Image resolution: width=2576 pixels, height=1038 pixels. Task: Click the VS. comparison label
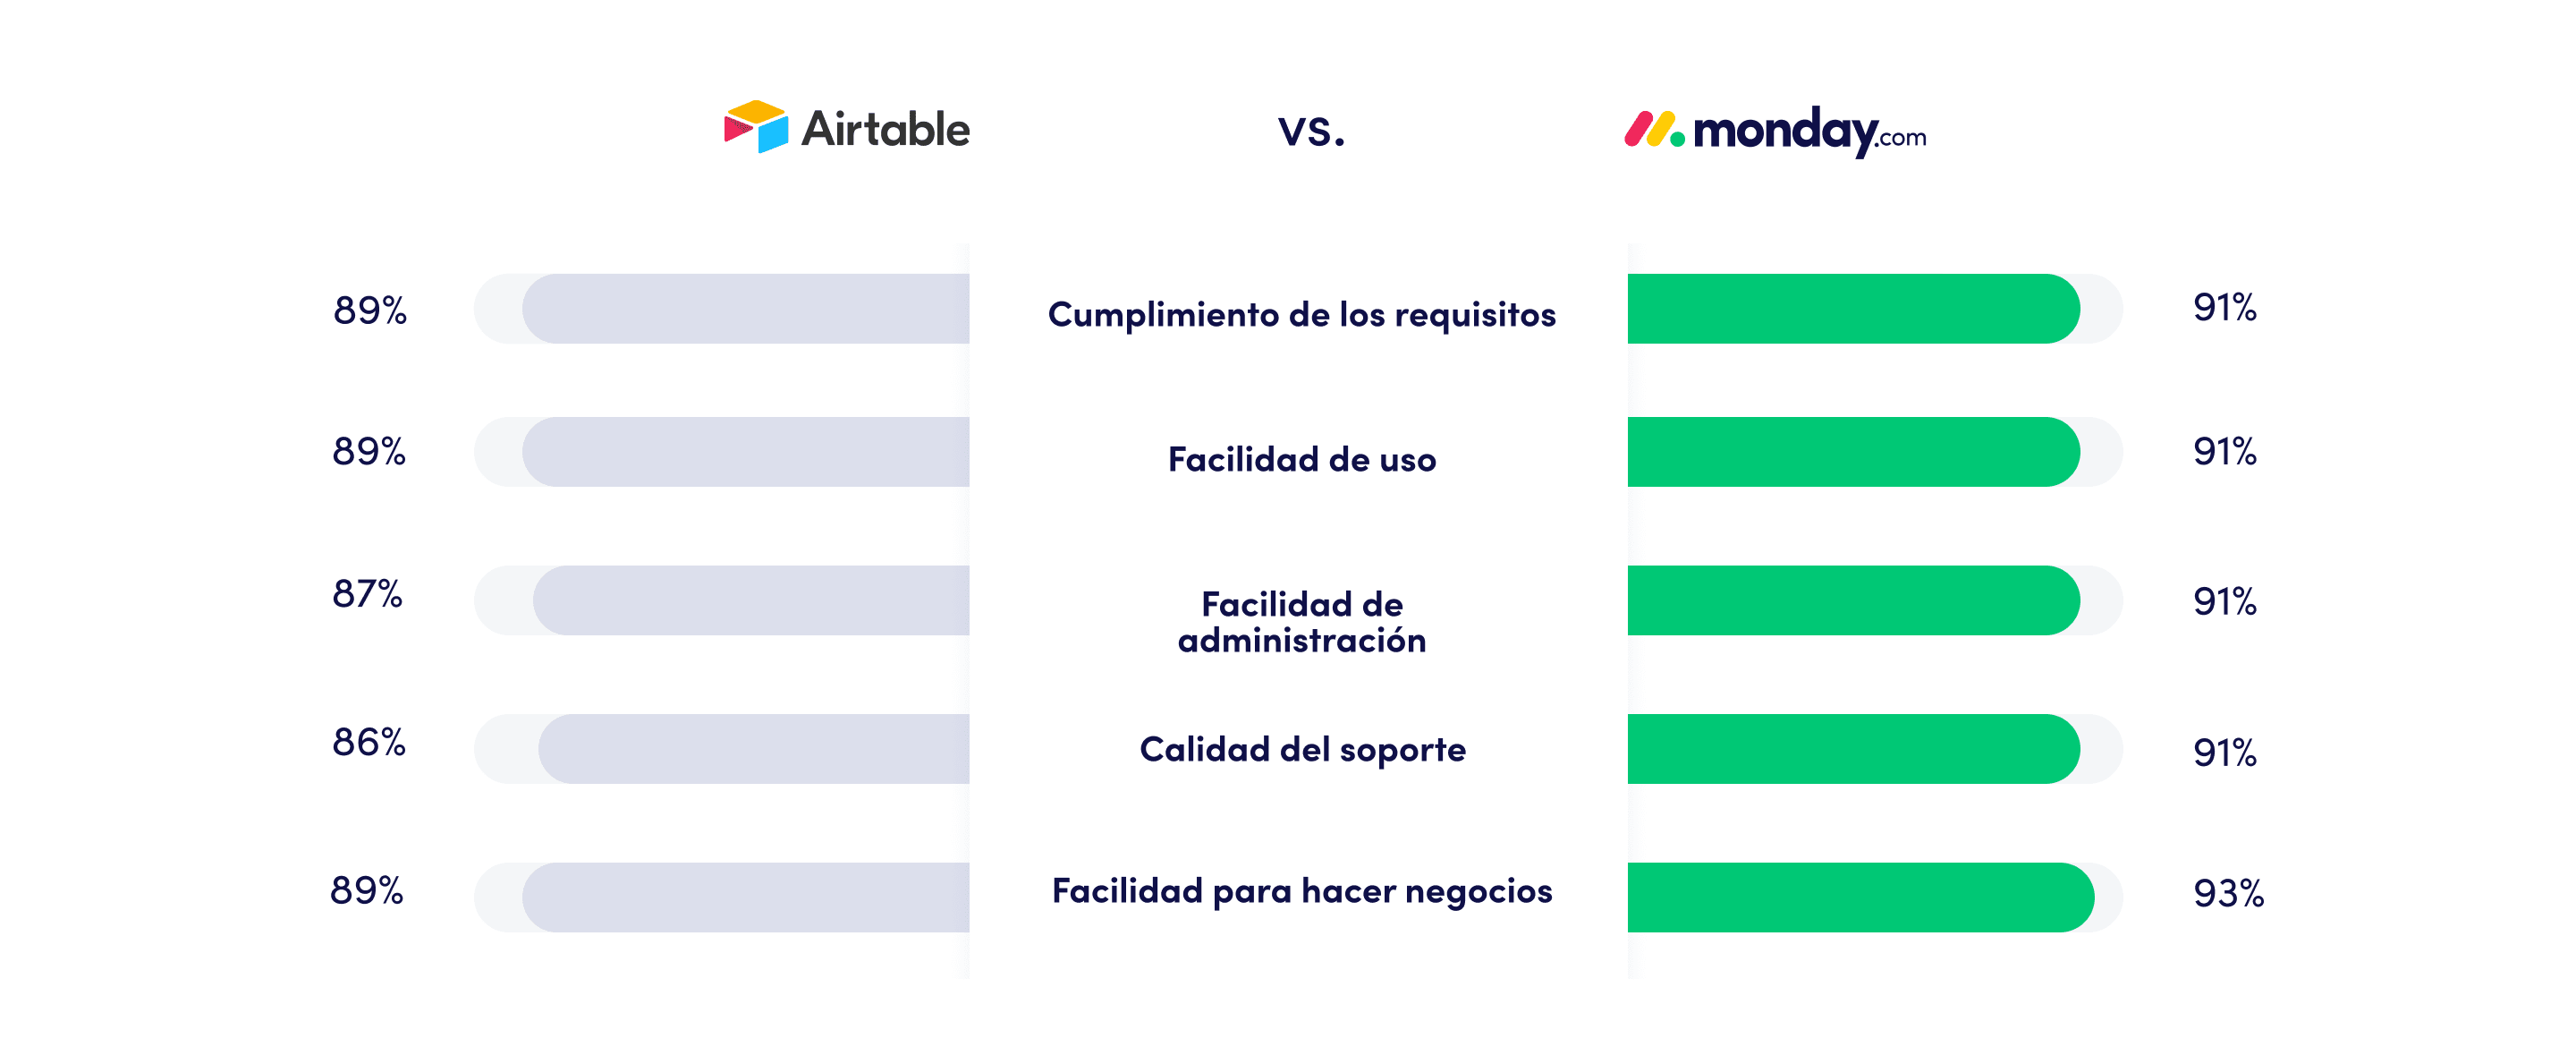1286,115
